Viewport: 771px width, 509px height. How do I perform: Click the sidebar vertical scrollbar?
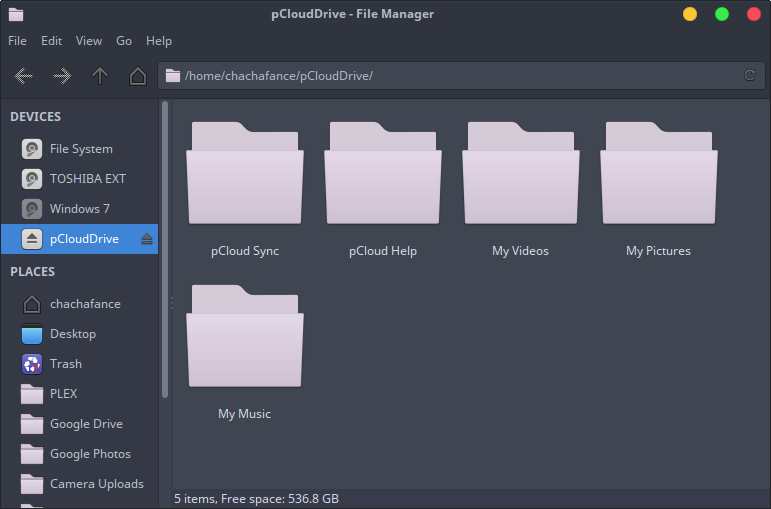tap(165, 249)
